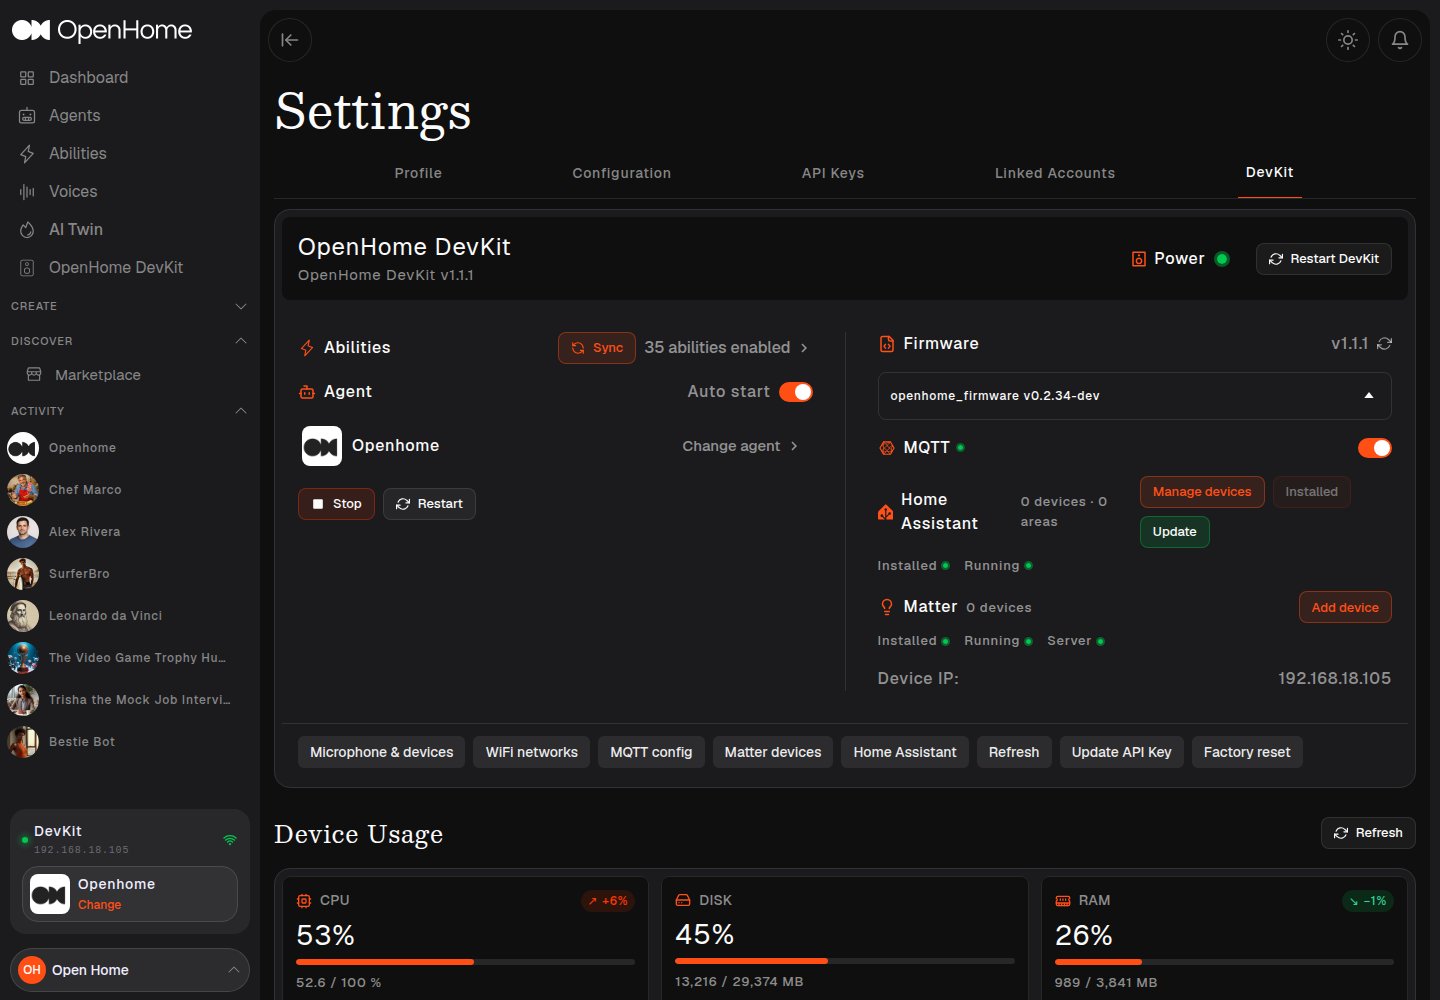Collapse sidebar with the arrow button
The image size is (1440, 1000).
[x=290, y=40]
